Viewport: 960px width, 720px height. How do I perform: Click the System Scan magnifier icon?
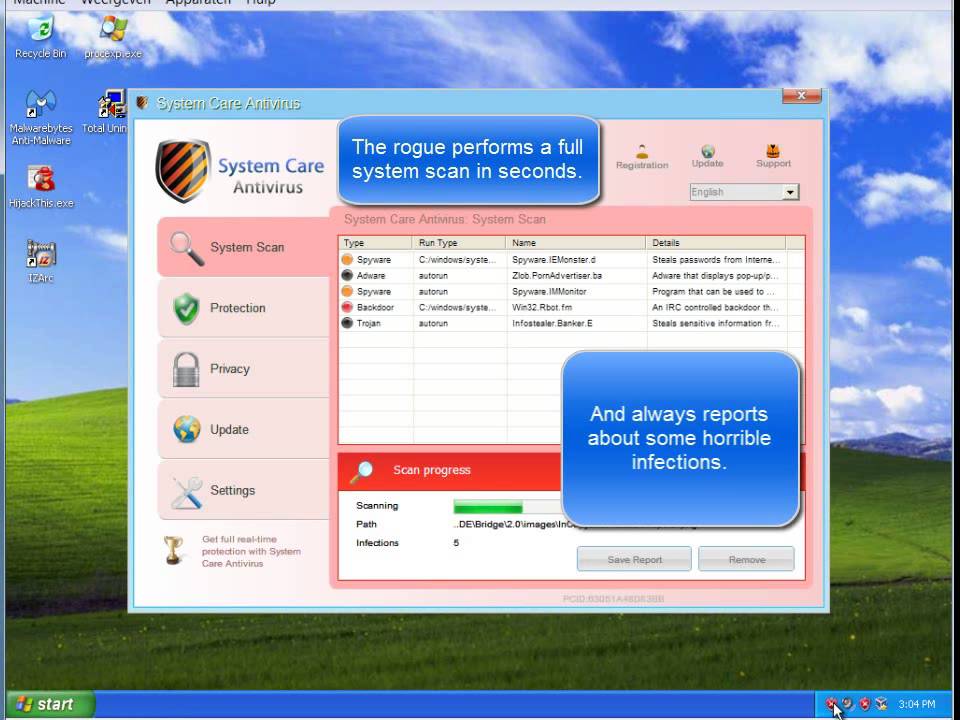click(x=186, y=248)
